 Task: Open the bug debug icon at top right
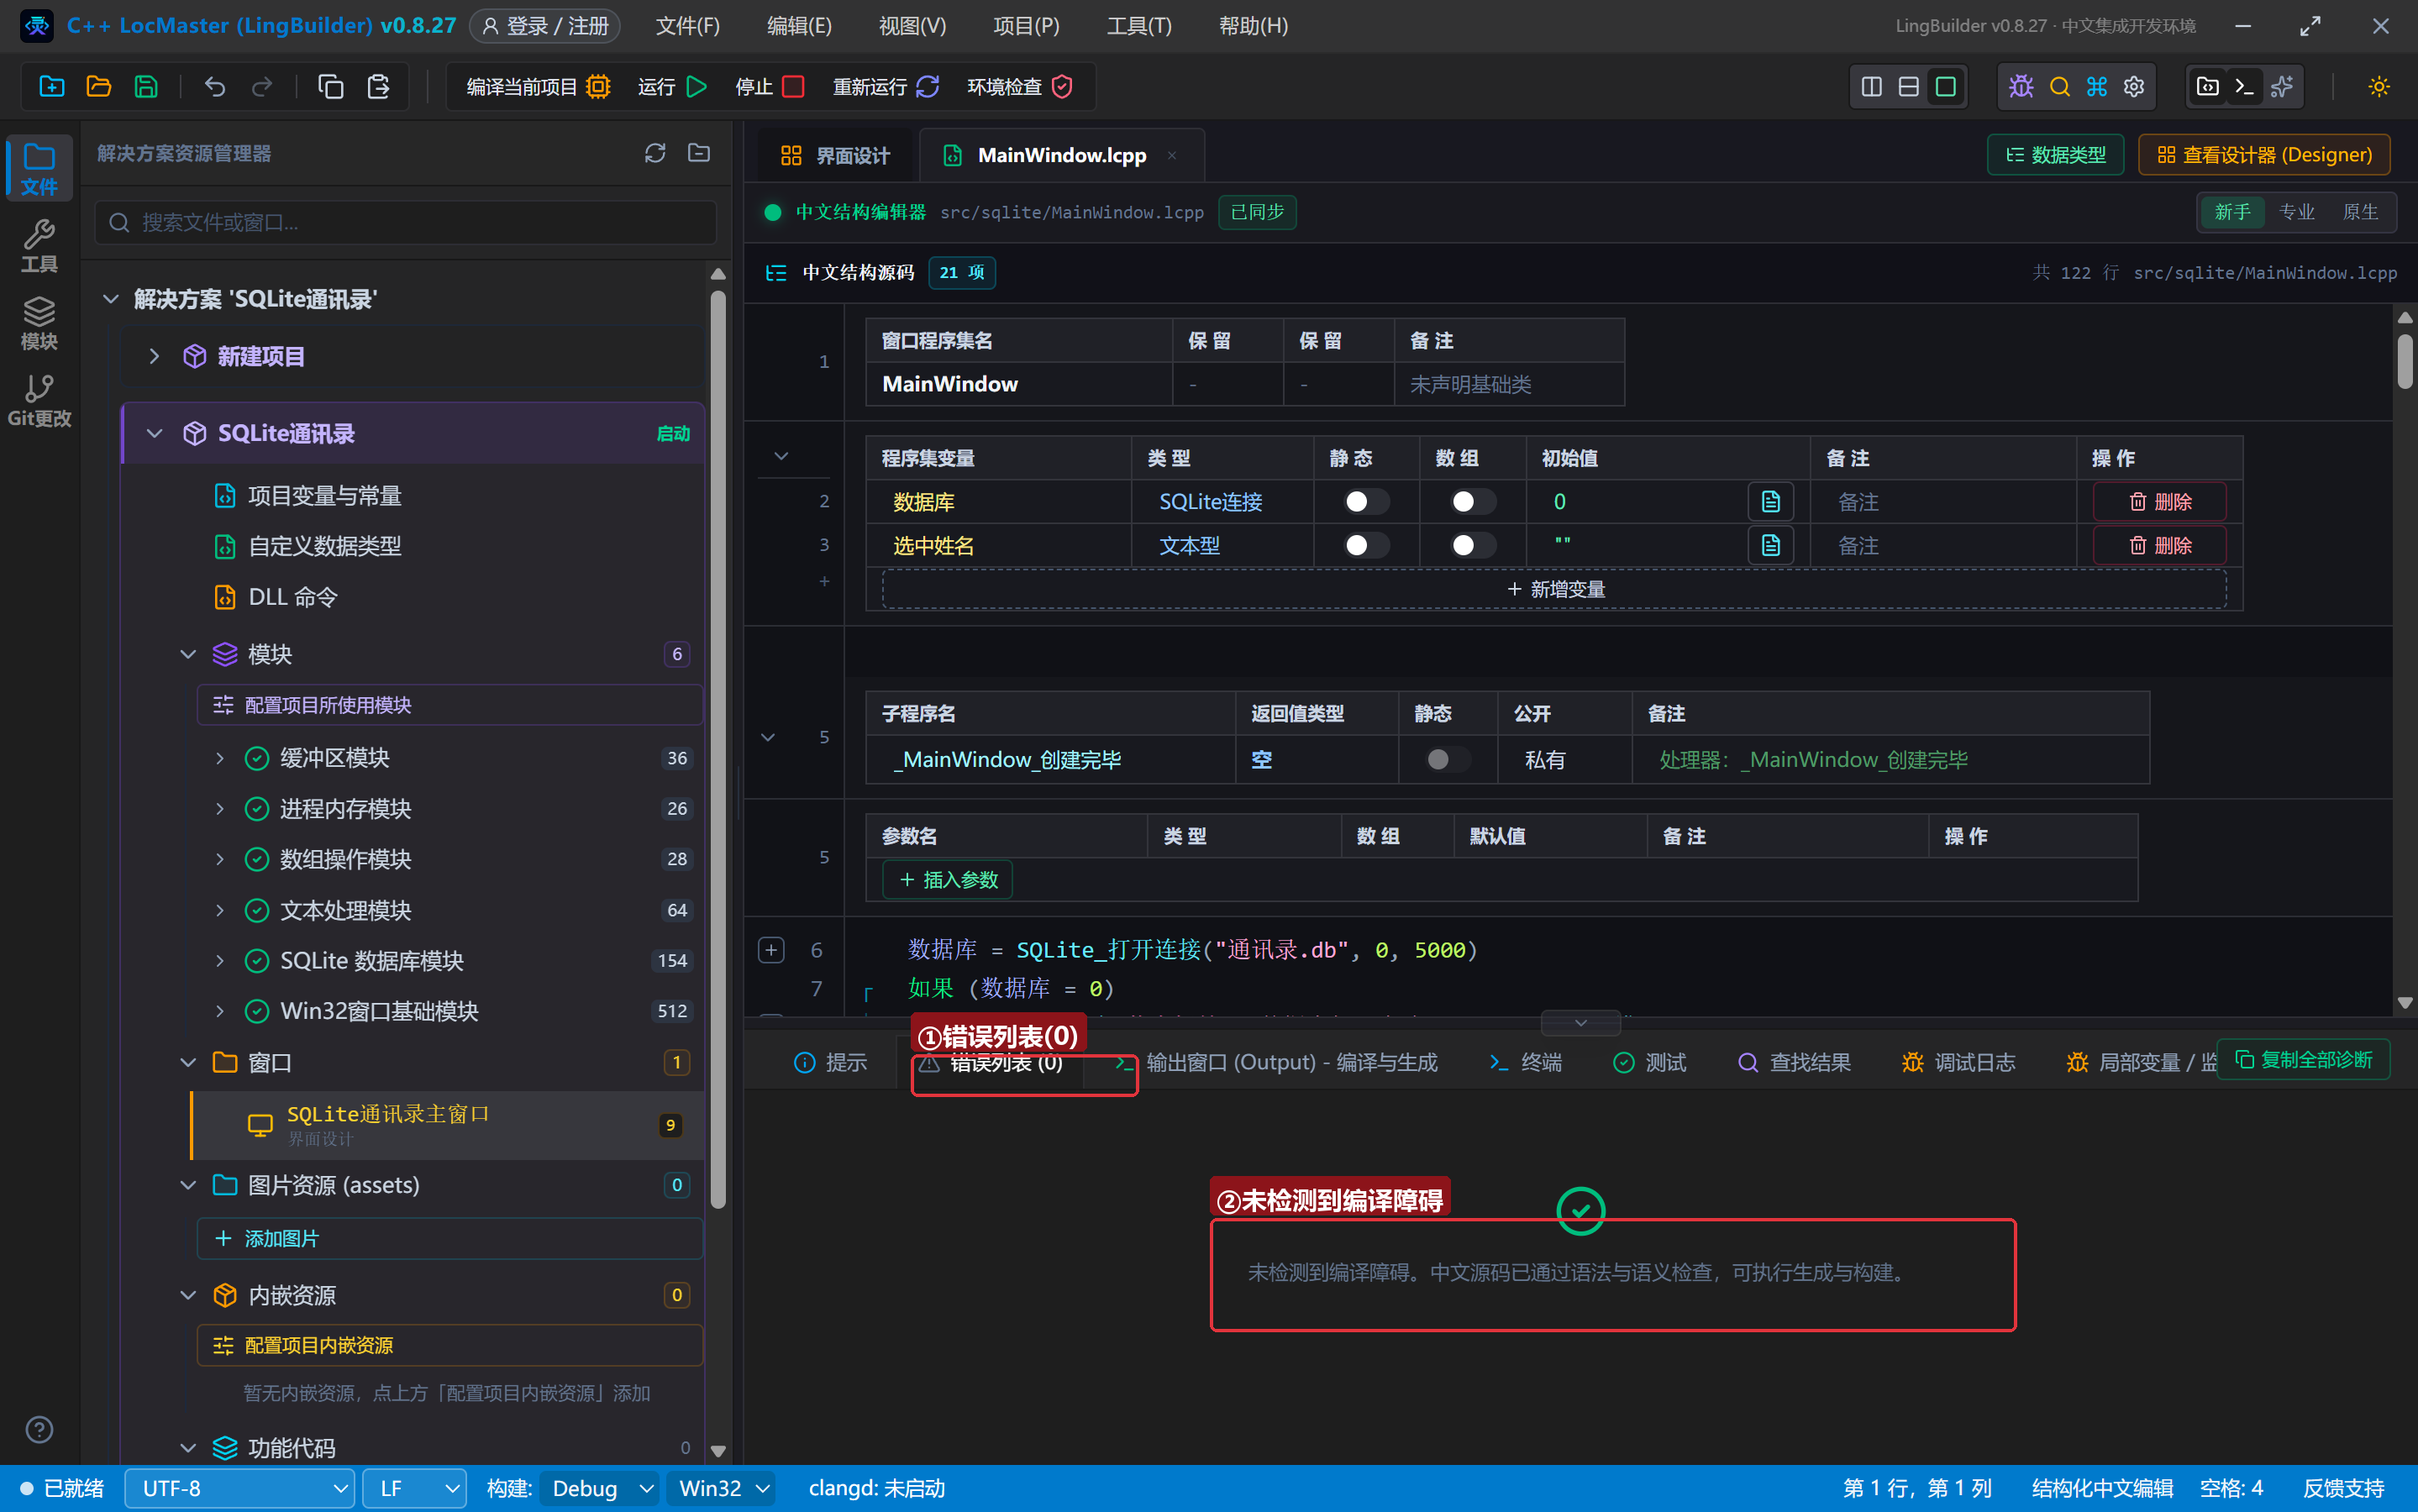(2021, 87)
